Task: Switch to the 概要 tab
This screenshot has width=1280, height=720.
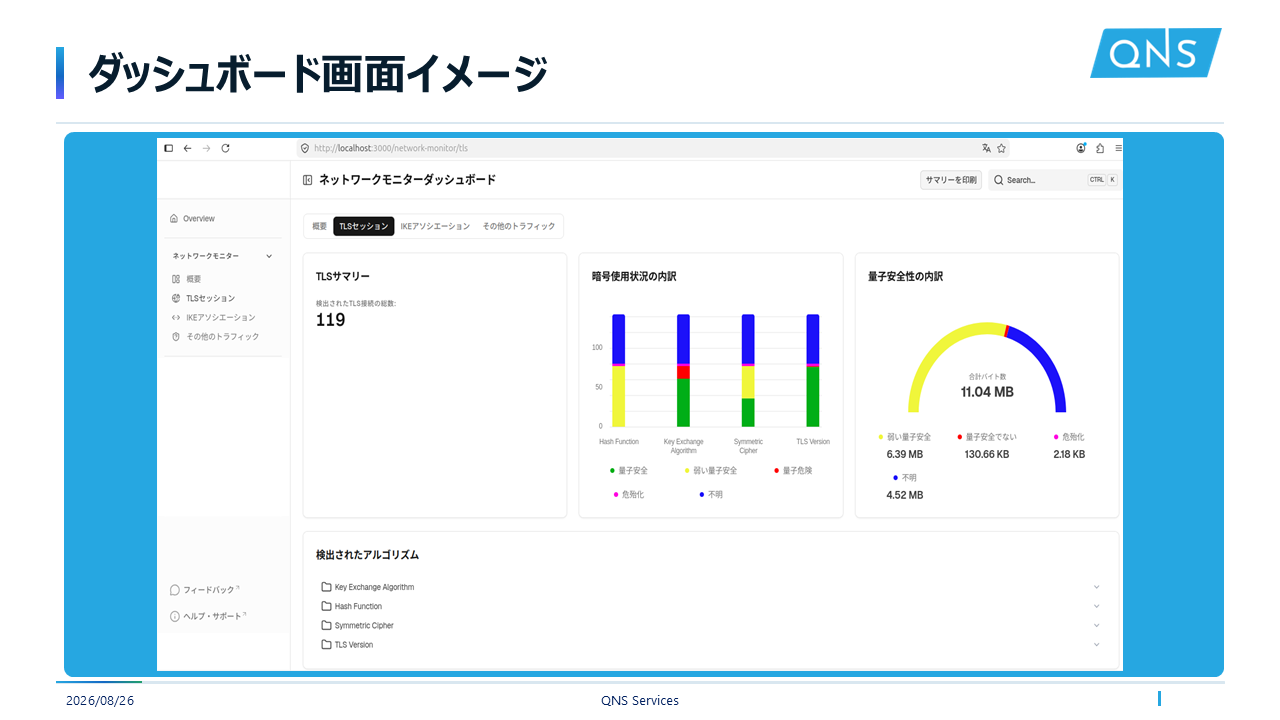Action: point(319,226)
